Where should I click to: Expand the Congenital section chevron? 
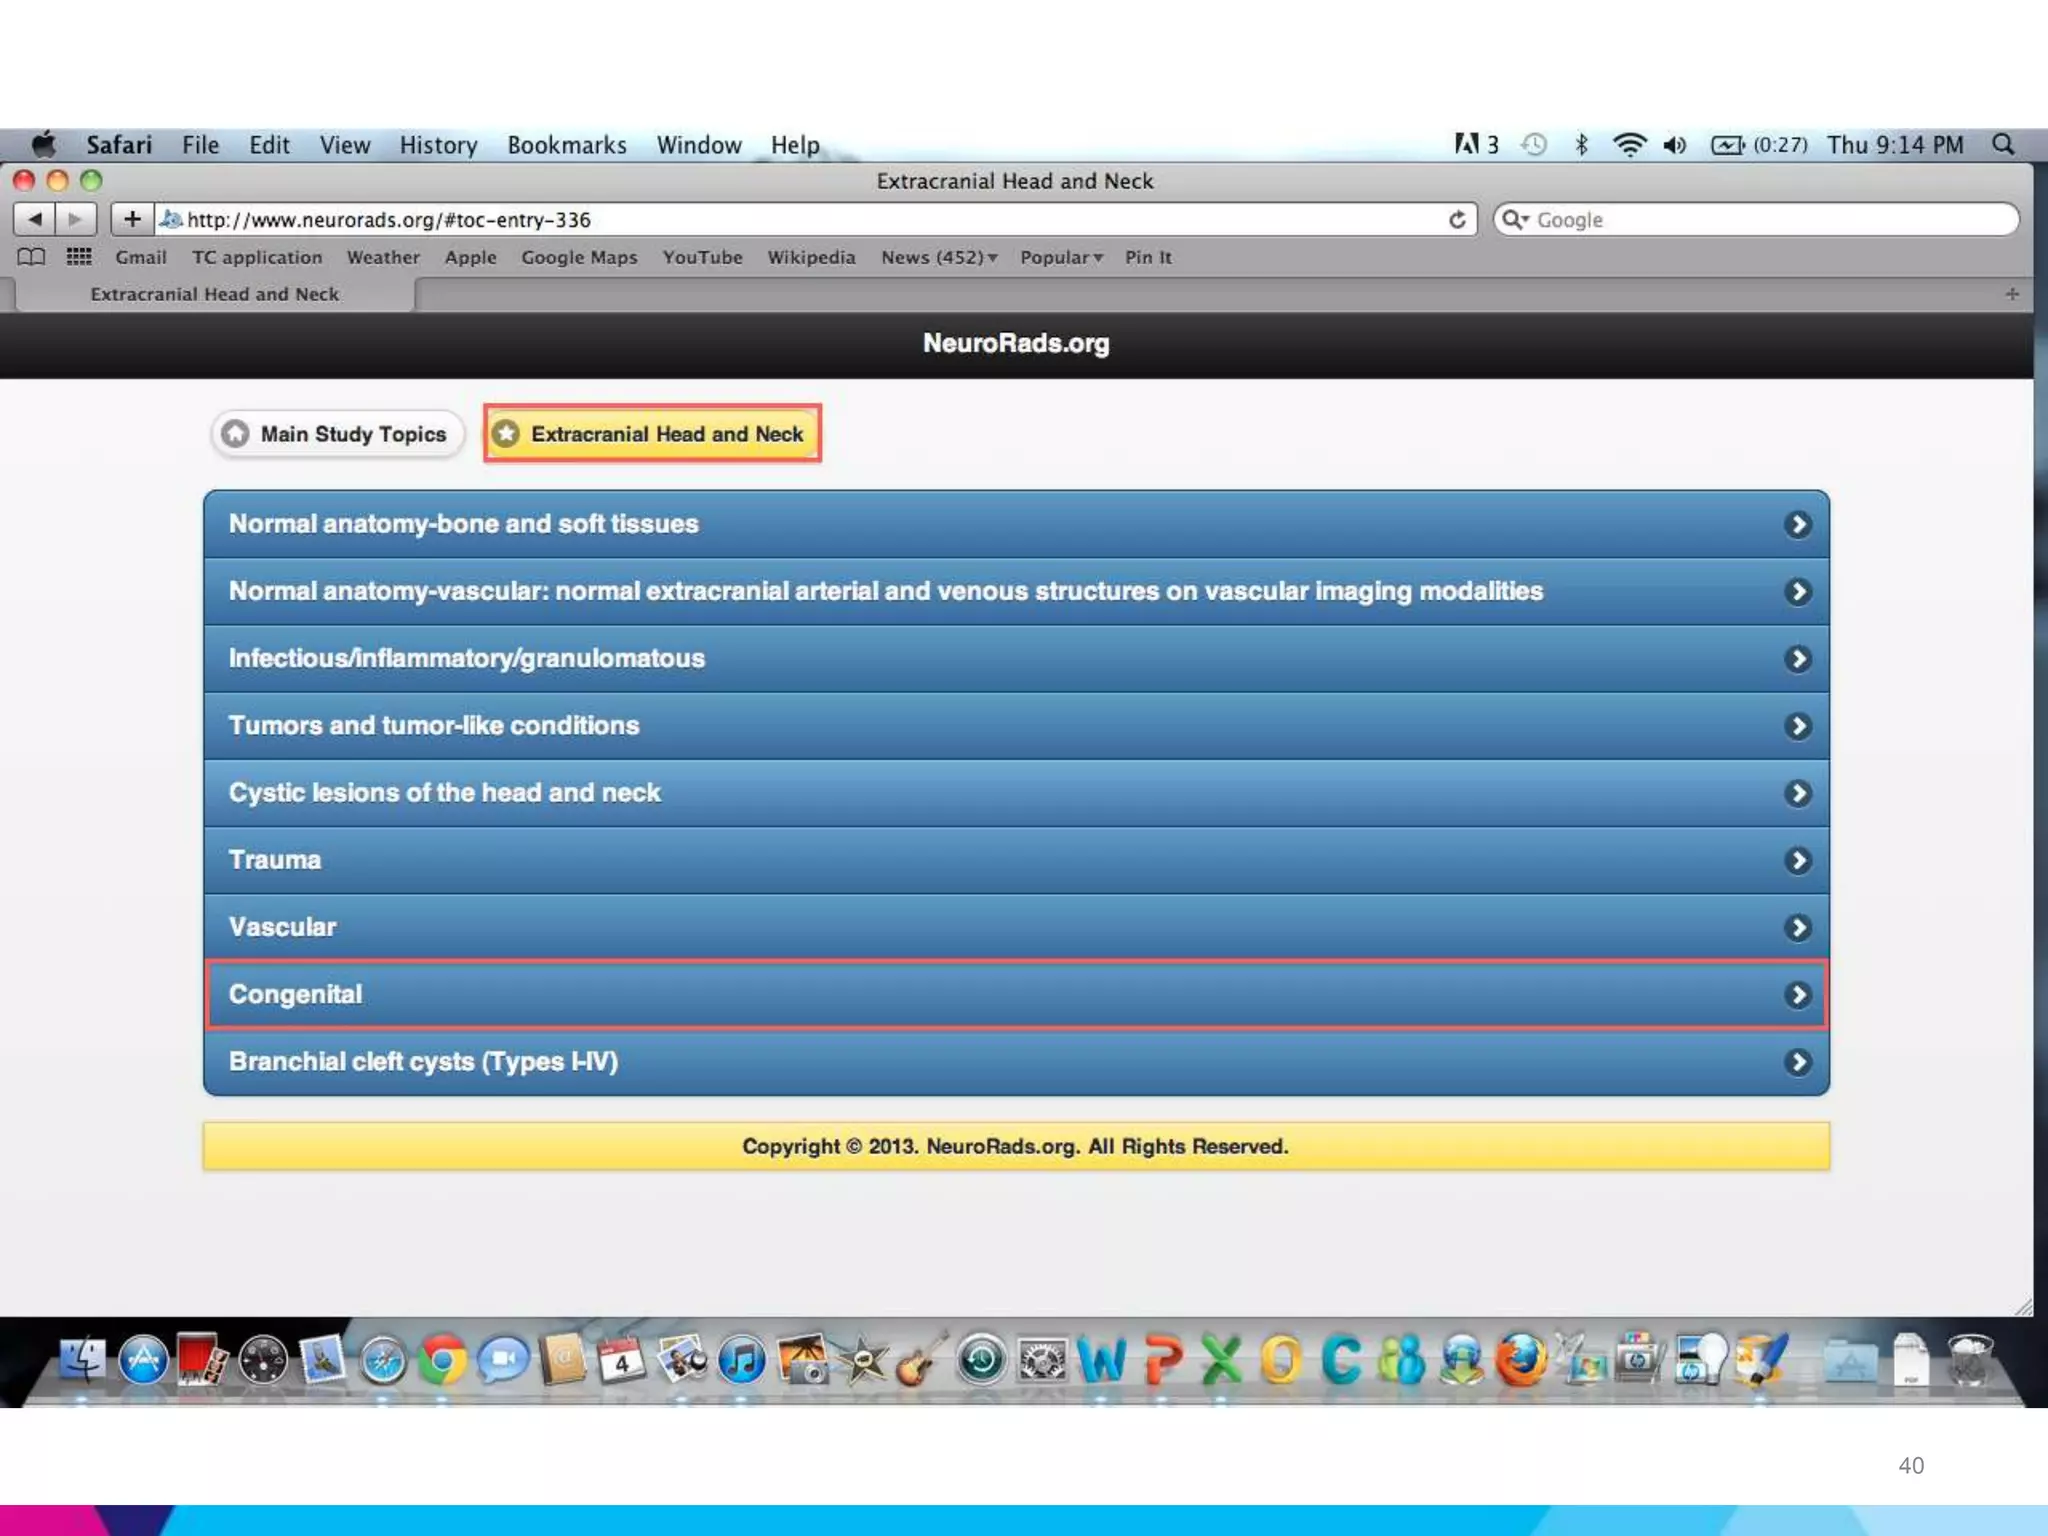tap(1797, 995)
